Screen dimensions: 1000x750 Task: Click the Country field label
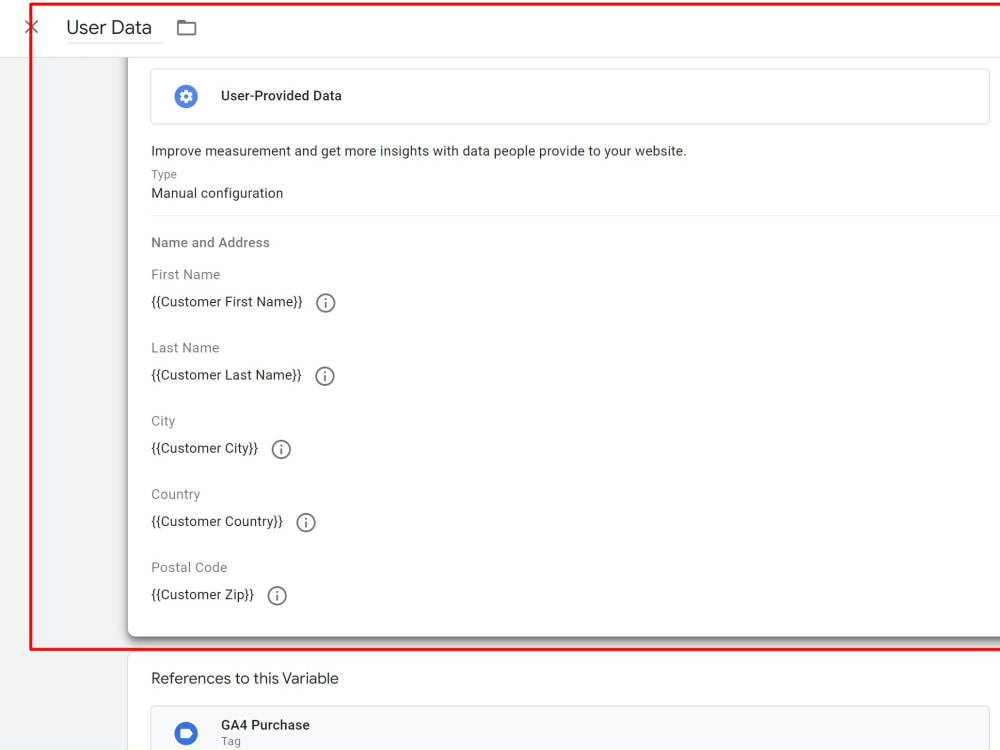(175, 494)
